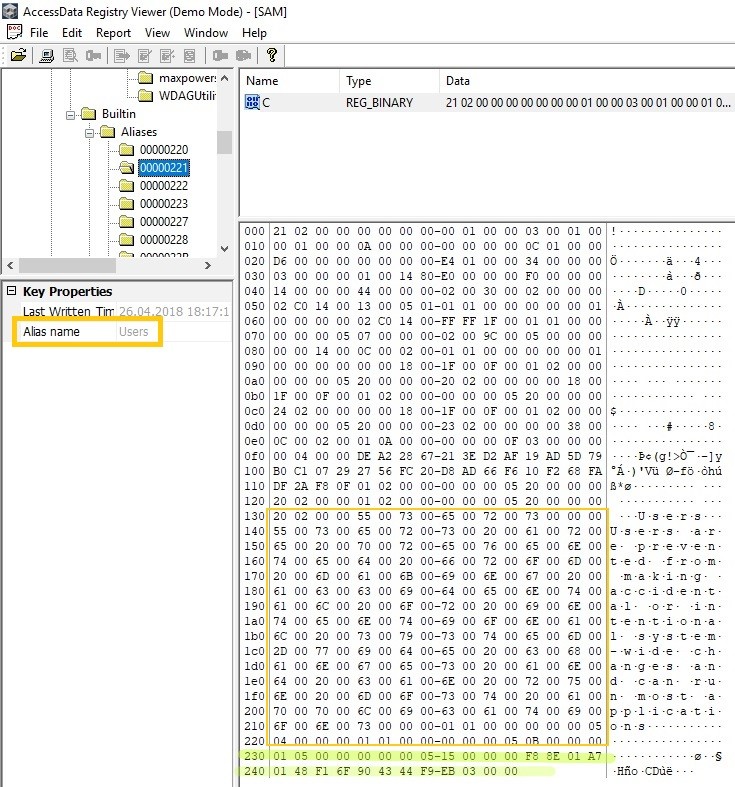Select the maxpowers key label in tree
735x787 pixels.
click(187, 78)
